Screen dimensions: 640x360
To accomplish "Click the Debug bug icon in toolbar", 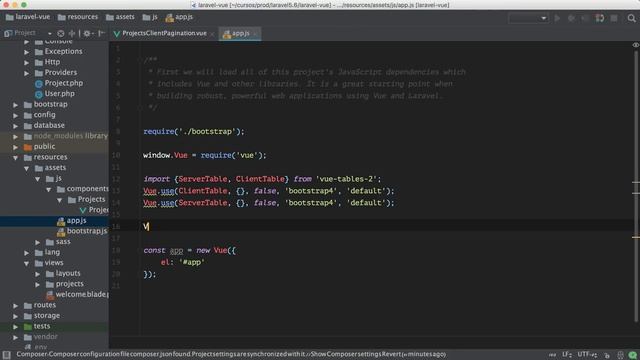I will click(x=571, y=18).
